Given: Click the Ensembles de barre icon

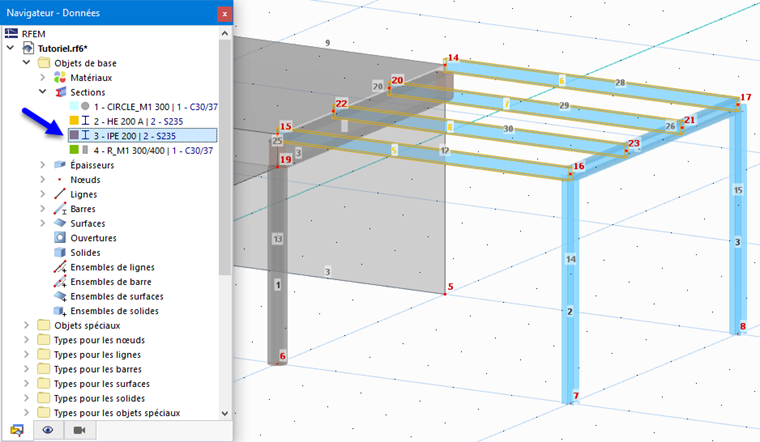Looking at the screenshot, I should pos(60,282).
